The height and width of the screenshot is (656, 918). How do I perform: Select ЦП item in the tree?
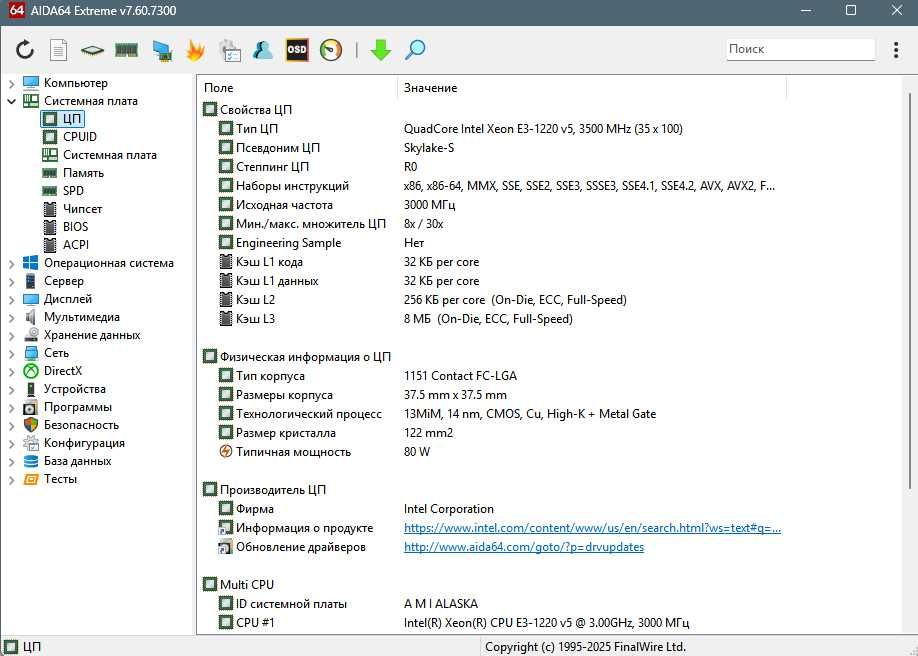[x=63, y=119]
